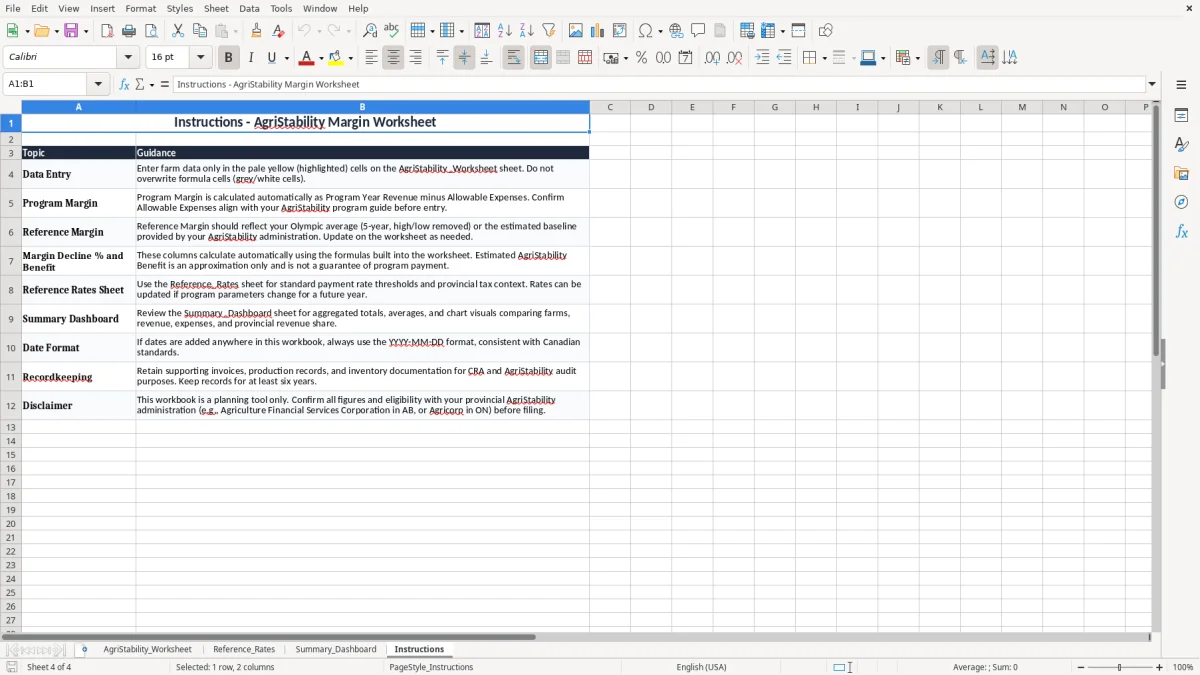Open the Format menu

[x=141, y=8]
